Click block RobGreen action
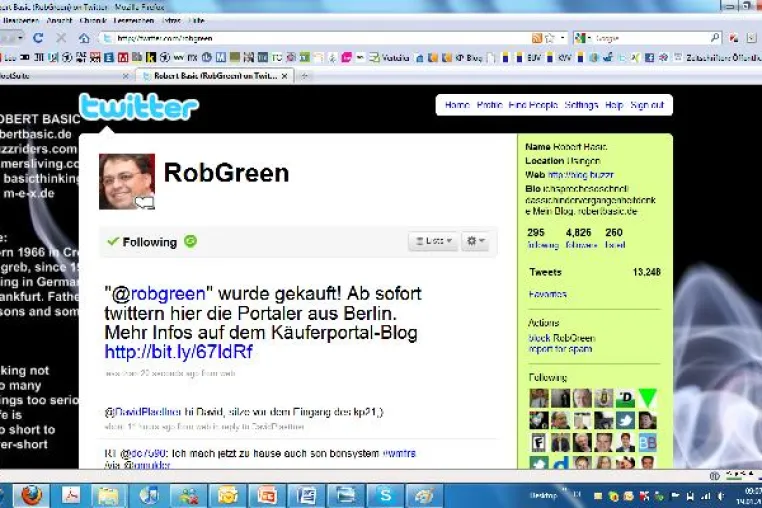 click(562, 338)
